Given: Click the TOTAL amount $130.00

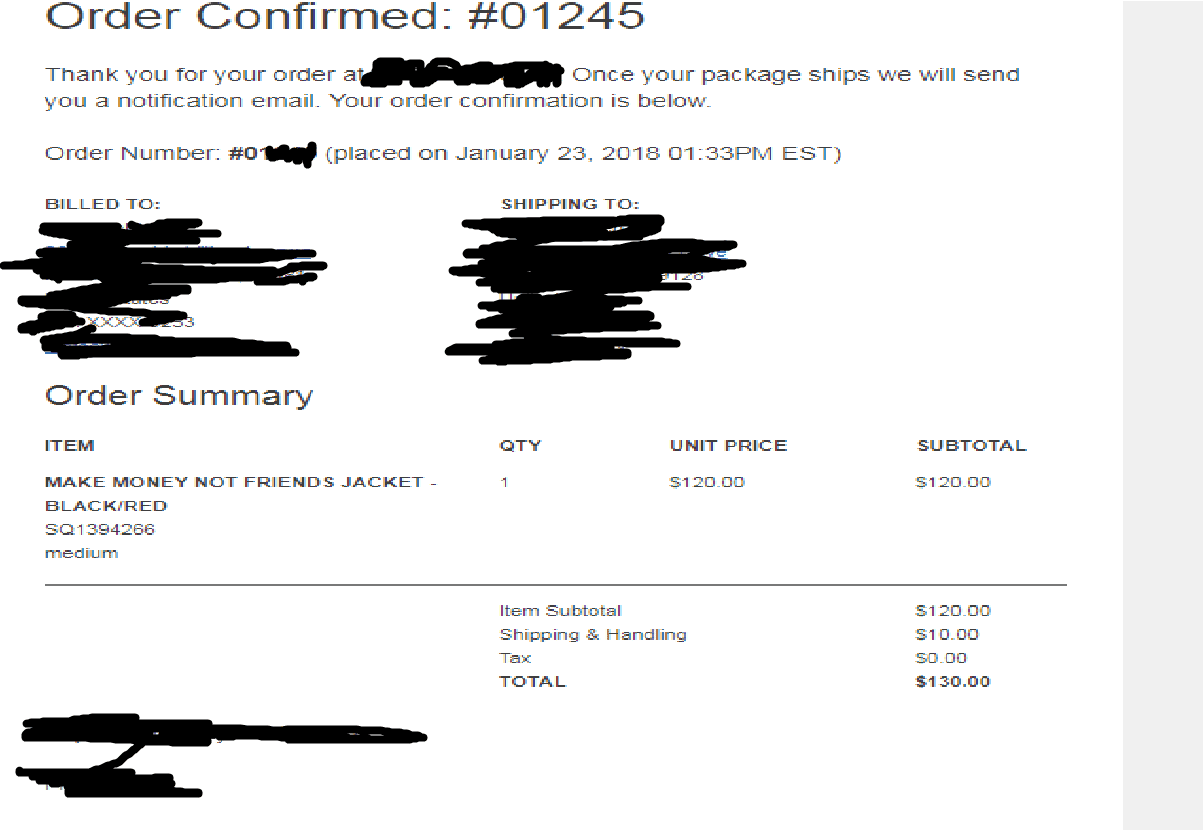Looking at the screenshot, I should [953, 682].
